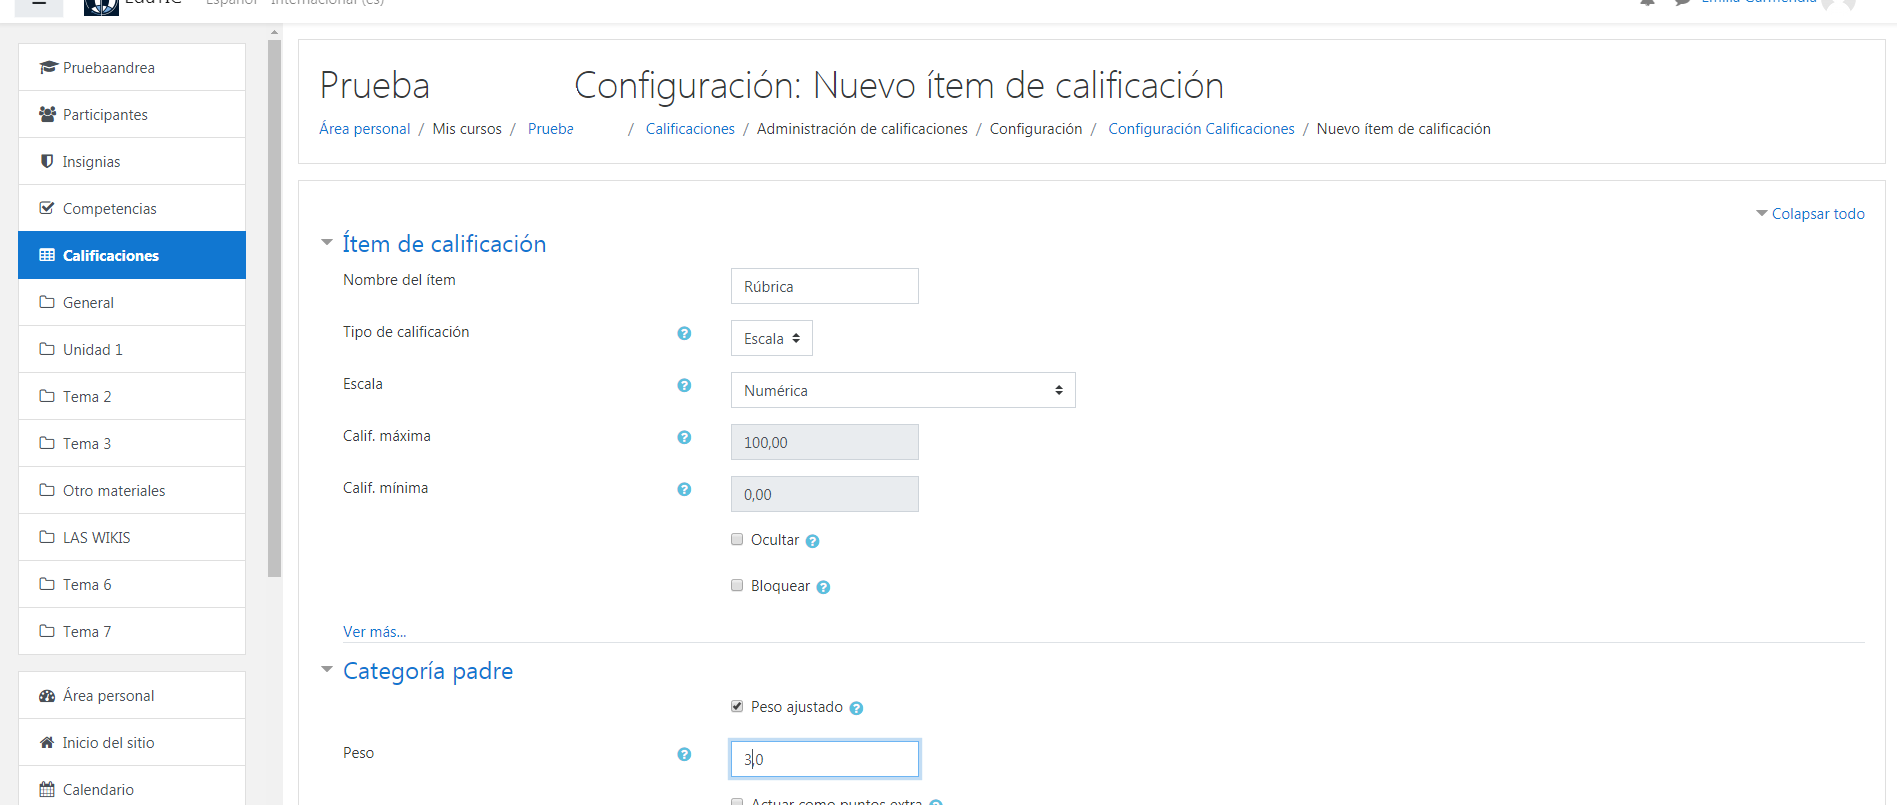Open Calendario in the sidebar
Viewport: 1897px width, 805px height.
point(132,789)
